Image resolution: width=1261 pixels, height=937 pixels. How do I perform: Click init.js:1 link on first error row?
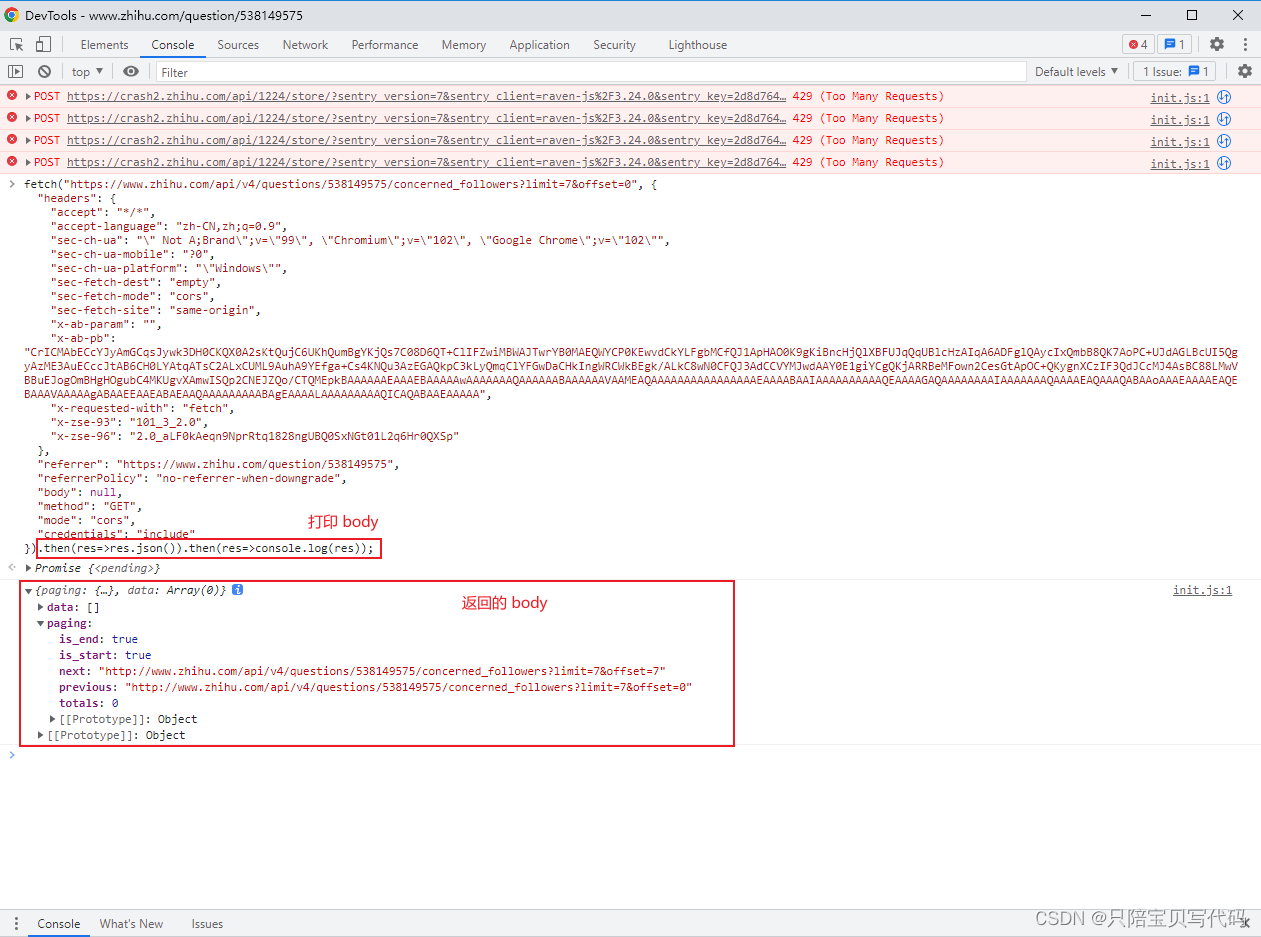pos(1180,98)
